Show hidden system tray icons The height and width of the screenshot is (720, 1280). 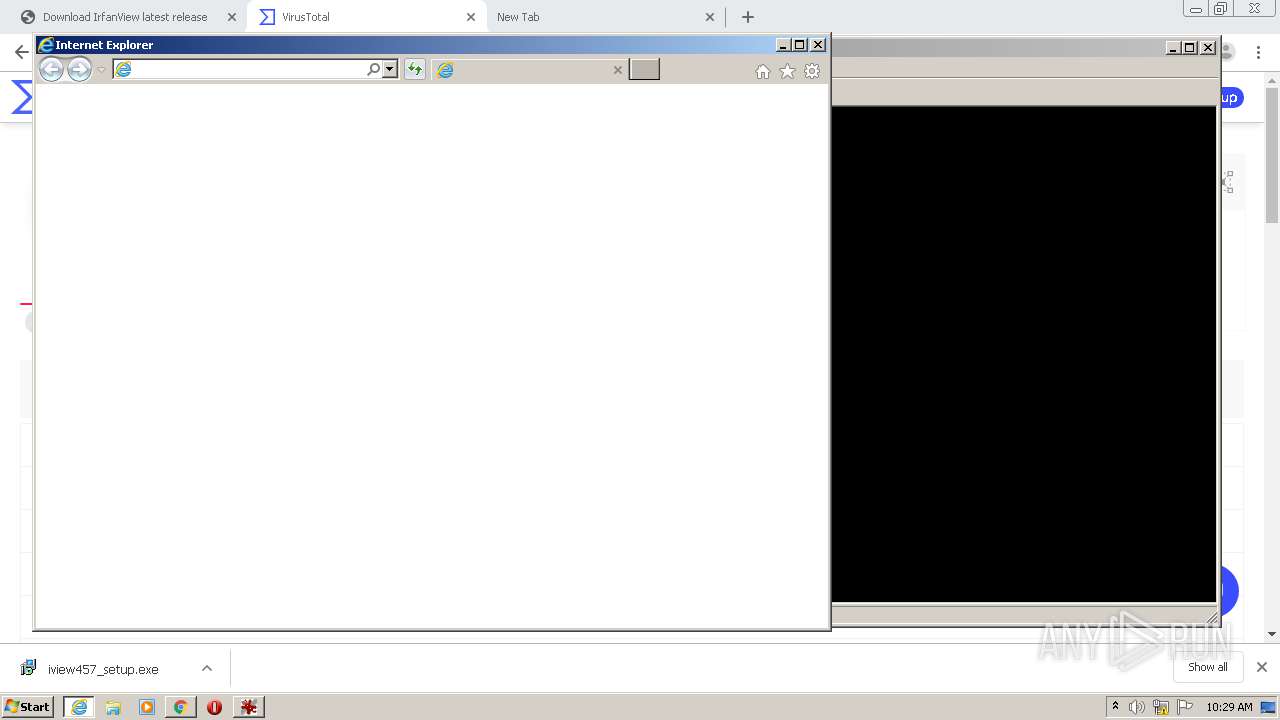point(1115,707)
